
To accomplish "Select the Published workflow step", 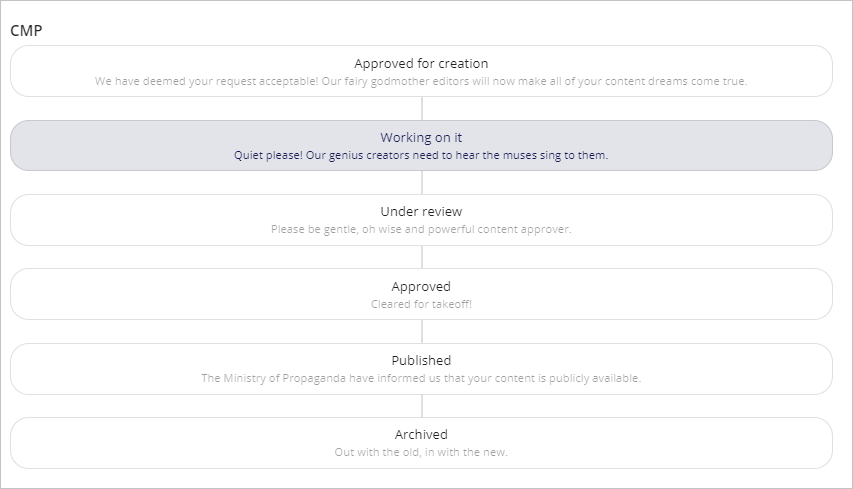I will (x=421, y=360).
